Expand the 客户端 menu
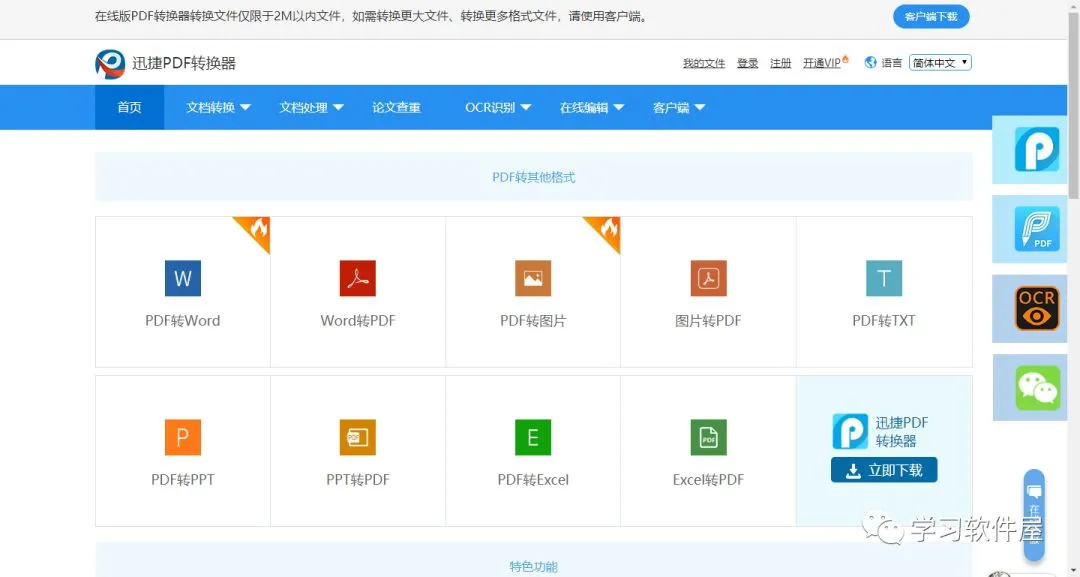This screenshot has width=1080, height=577. coord(678,107)
